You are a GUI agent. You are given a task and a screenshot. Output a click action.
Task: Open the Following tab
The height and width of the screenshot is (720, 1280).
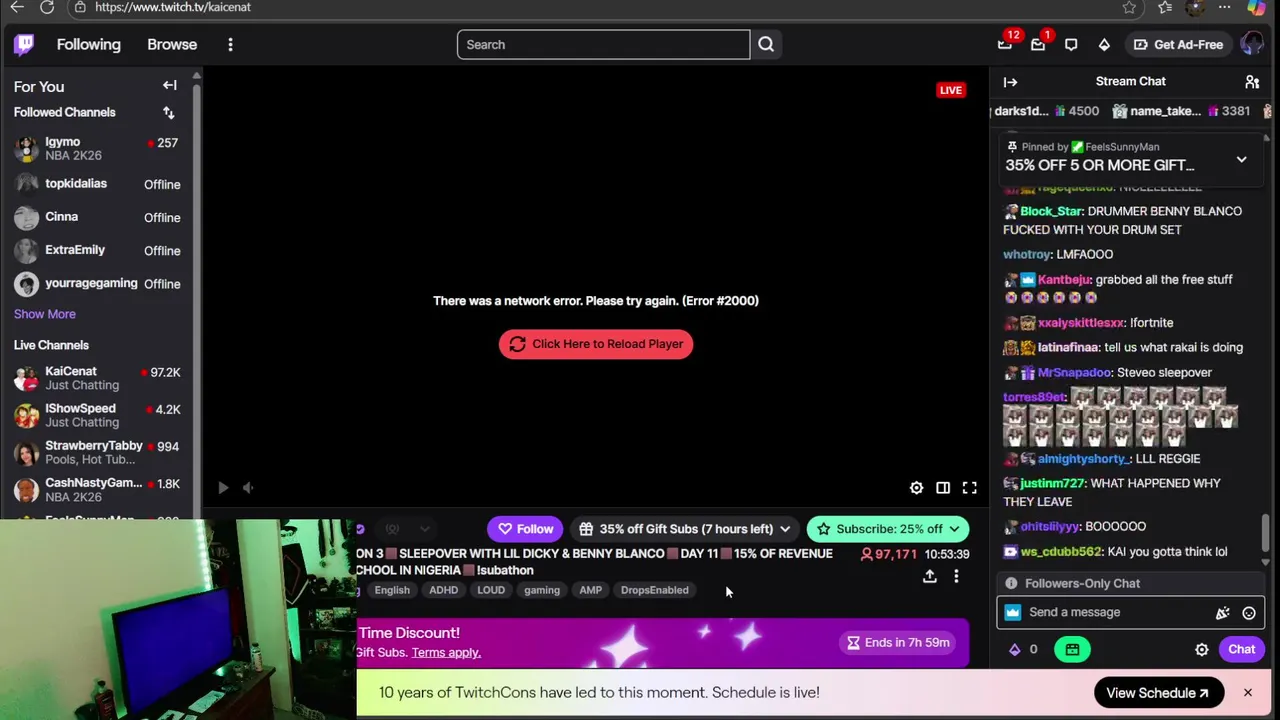(88, 45)
